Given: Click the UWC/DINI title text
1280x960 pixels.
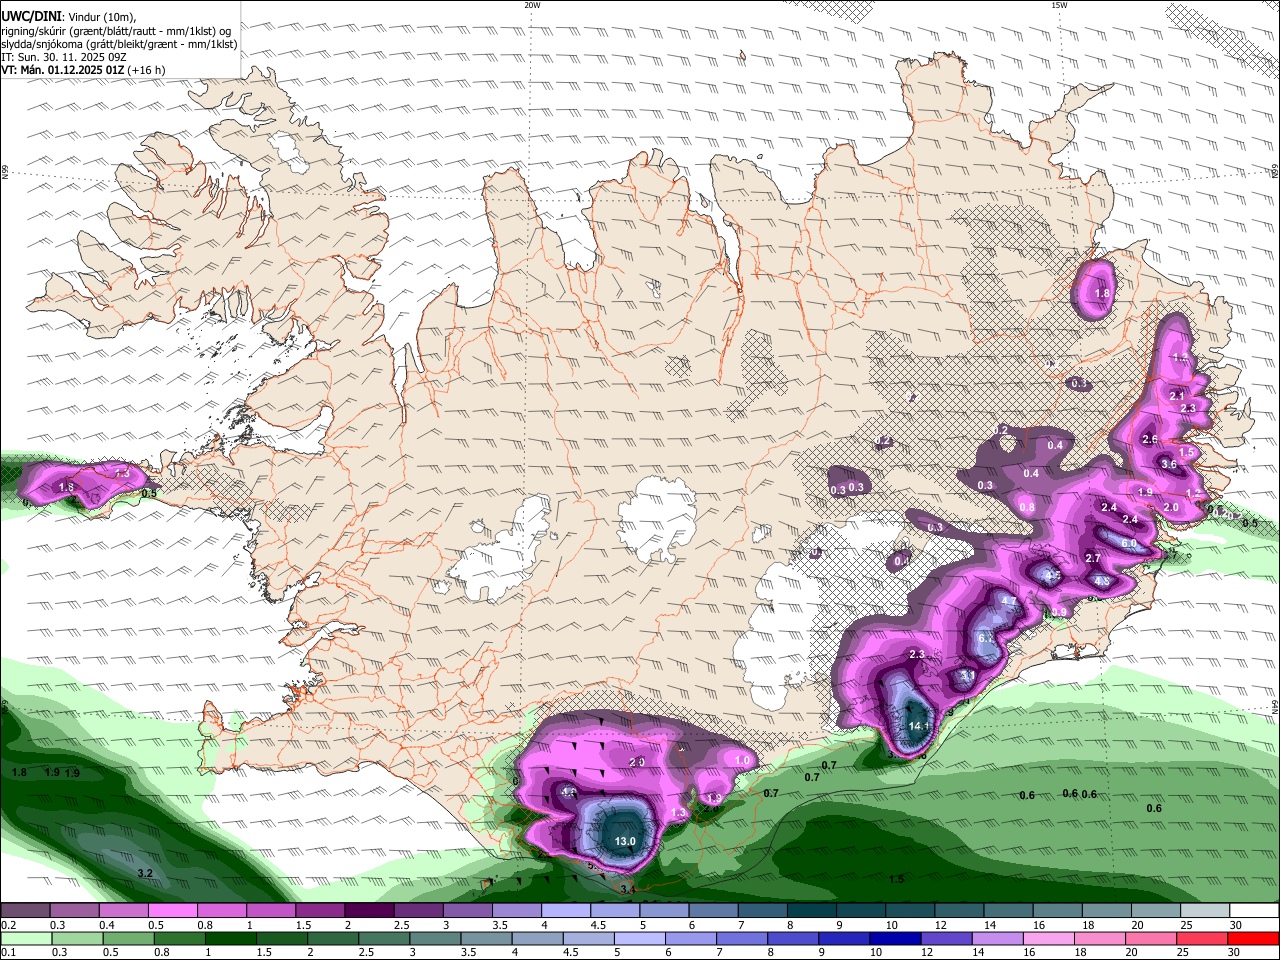Looking at the screenshot, I should [x=33, y=17].
